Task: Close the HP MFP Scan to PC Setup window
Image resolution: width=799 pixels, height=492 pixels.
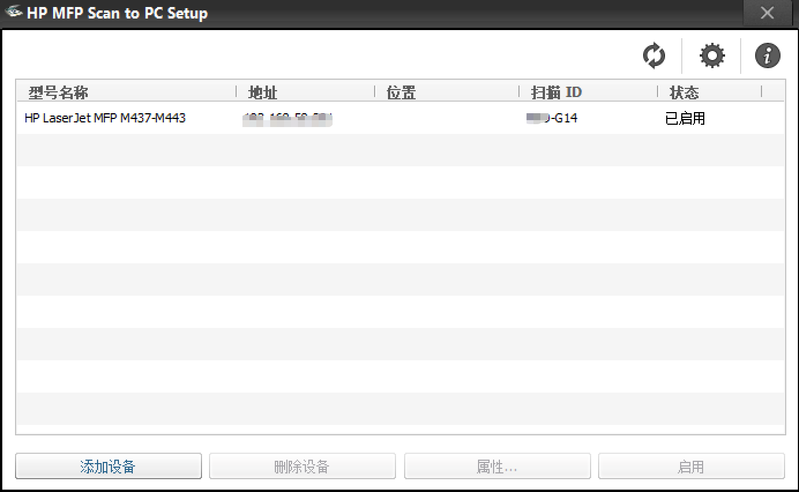Action: pos(767,13)
